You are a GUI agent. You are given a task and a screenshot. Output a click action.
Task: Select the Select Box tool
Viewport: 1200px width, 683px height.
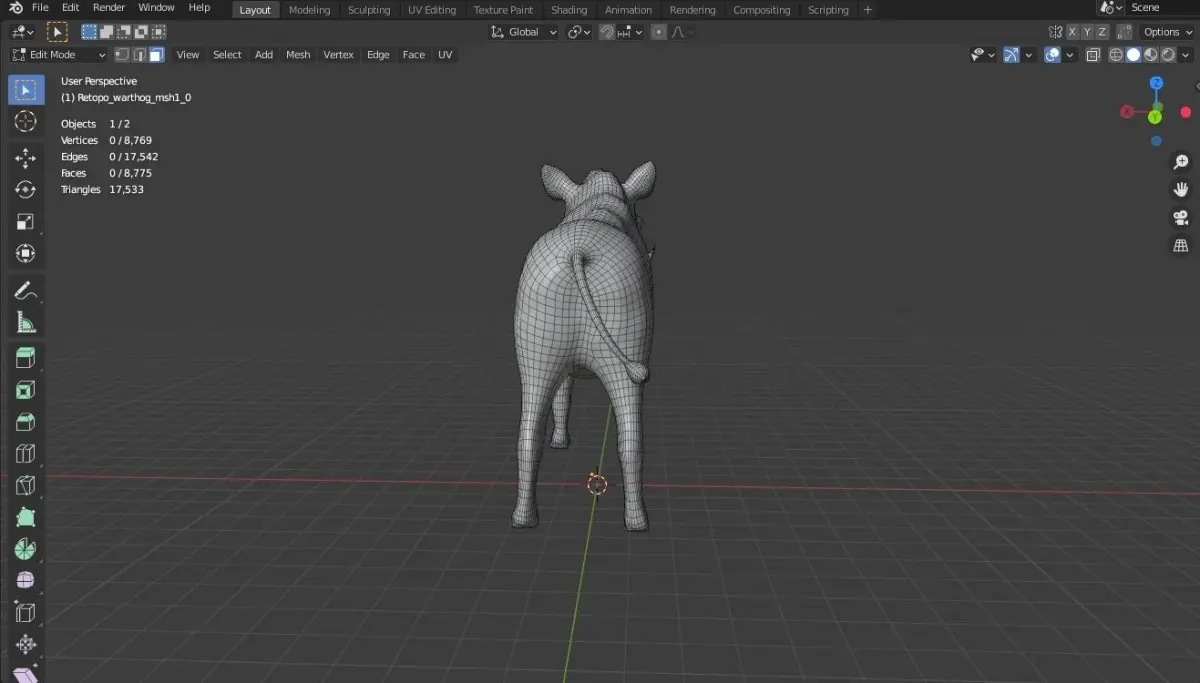pos(26,90)
